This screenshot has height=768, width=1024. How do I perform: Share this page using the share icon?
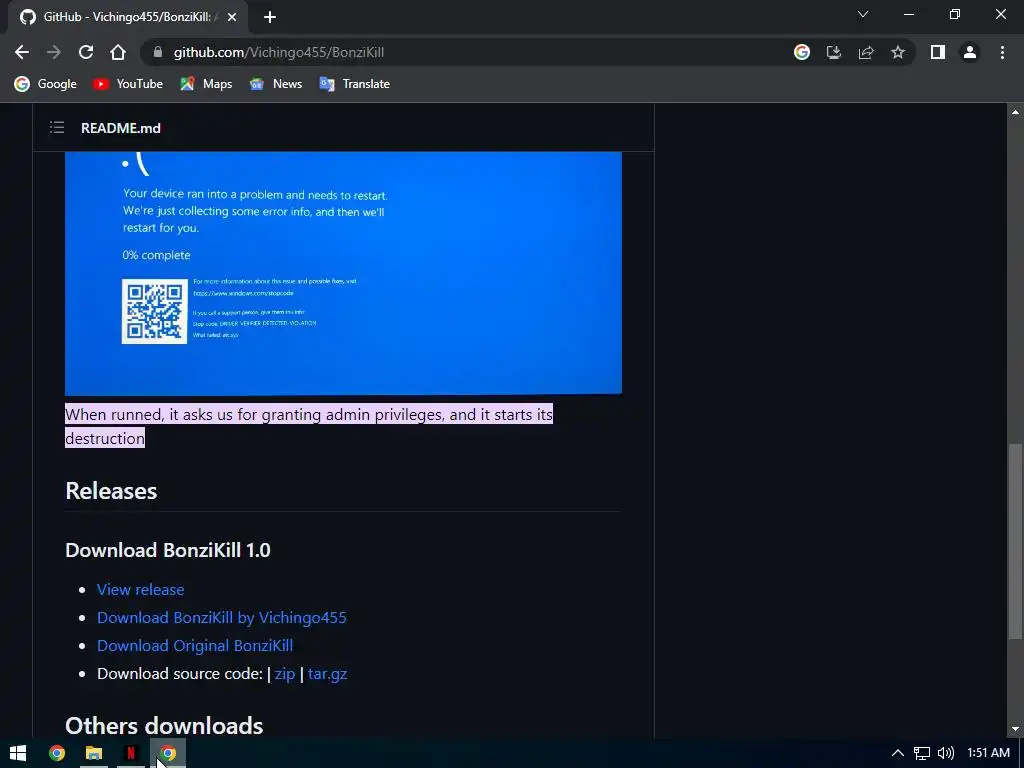click(x=866, y=52)
